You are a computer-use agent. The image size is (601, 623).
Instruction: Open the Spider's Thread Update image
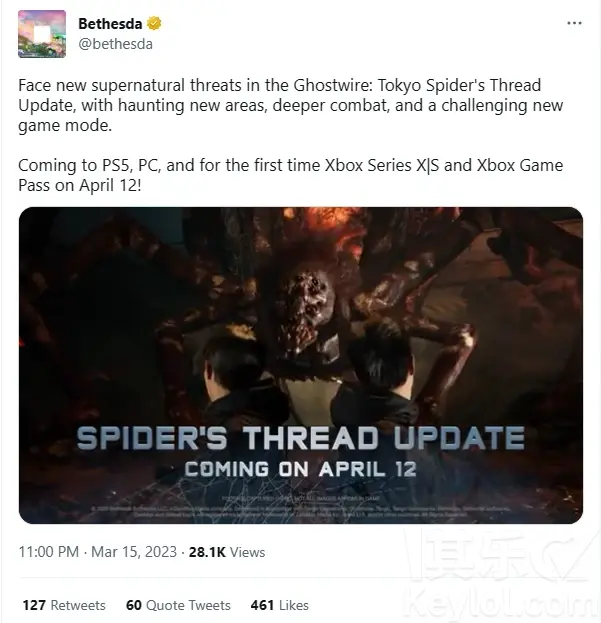tap(301, 365)
